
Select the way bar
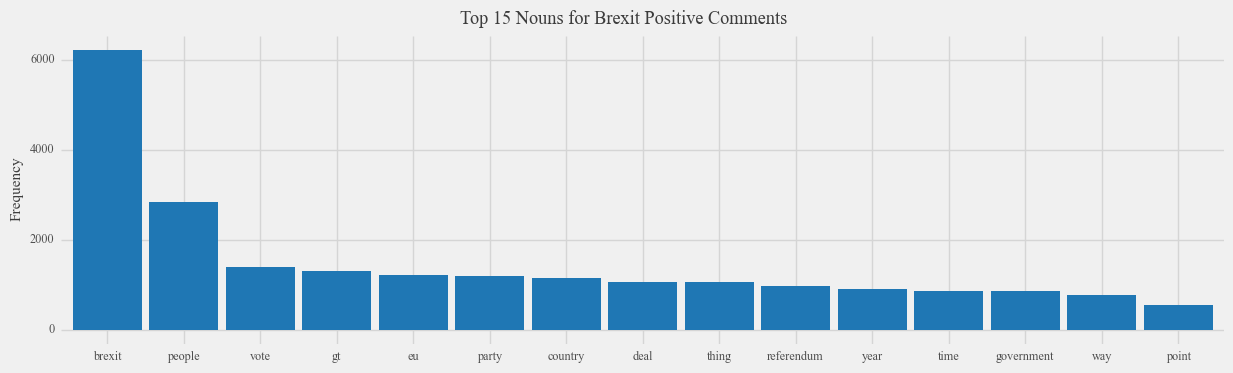[x=1101, y=312]
